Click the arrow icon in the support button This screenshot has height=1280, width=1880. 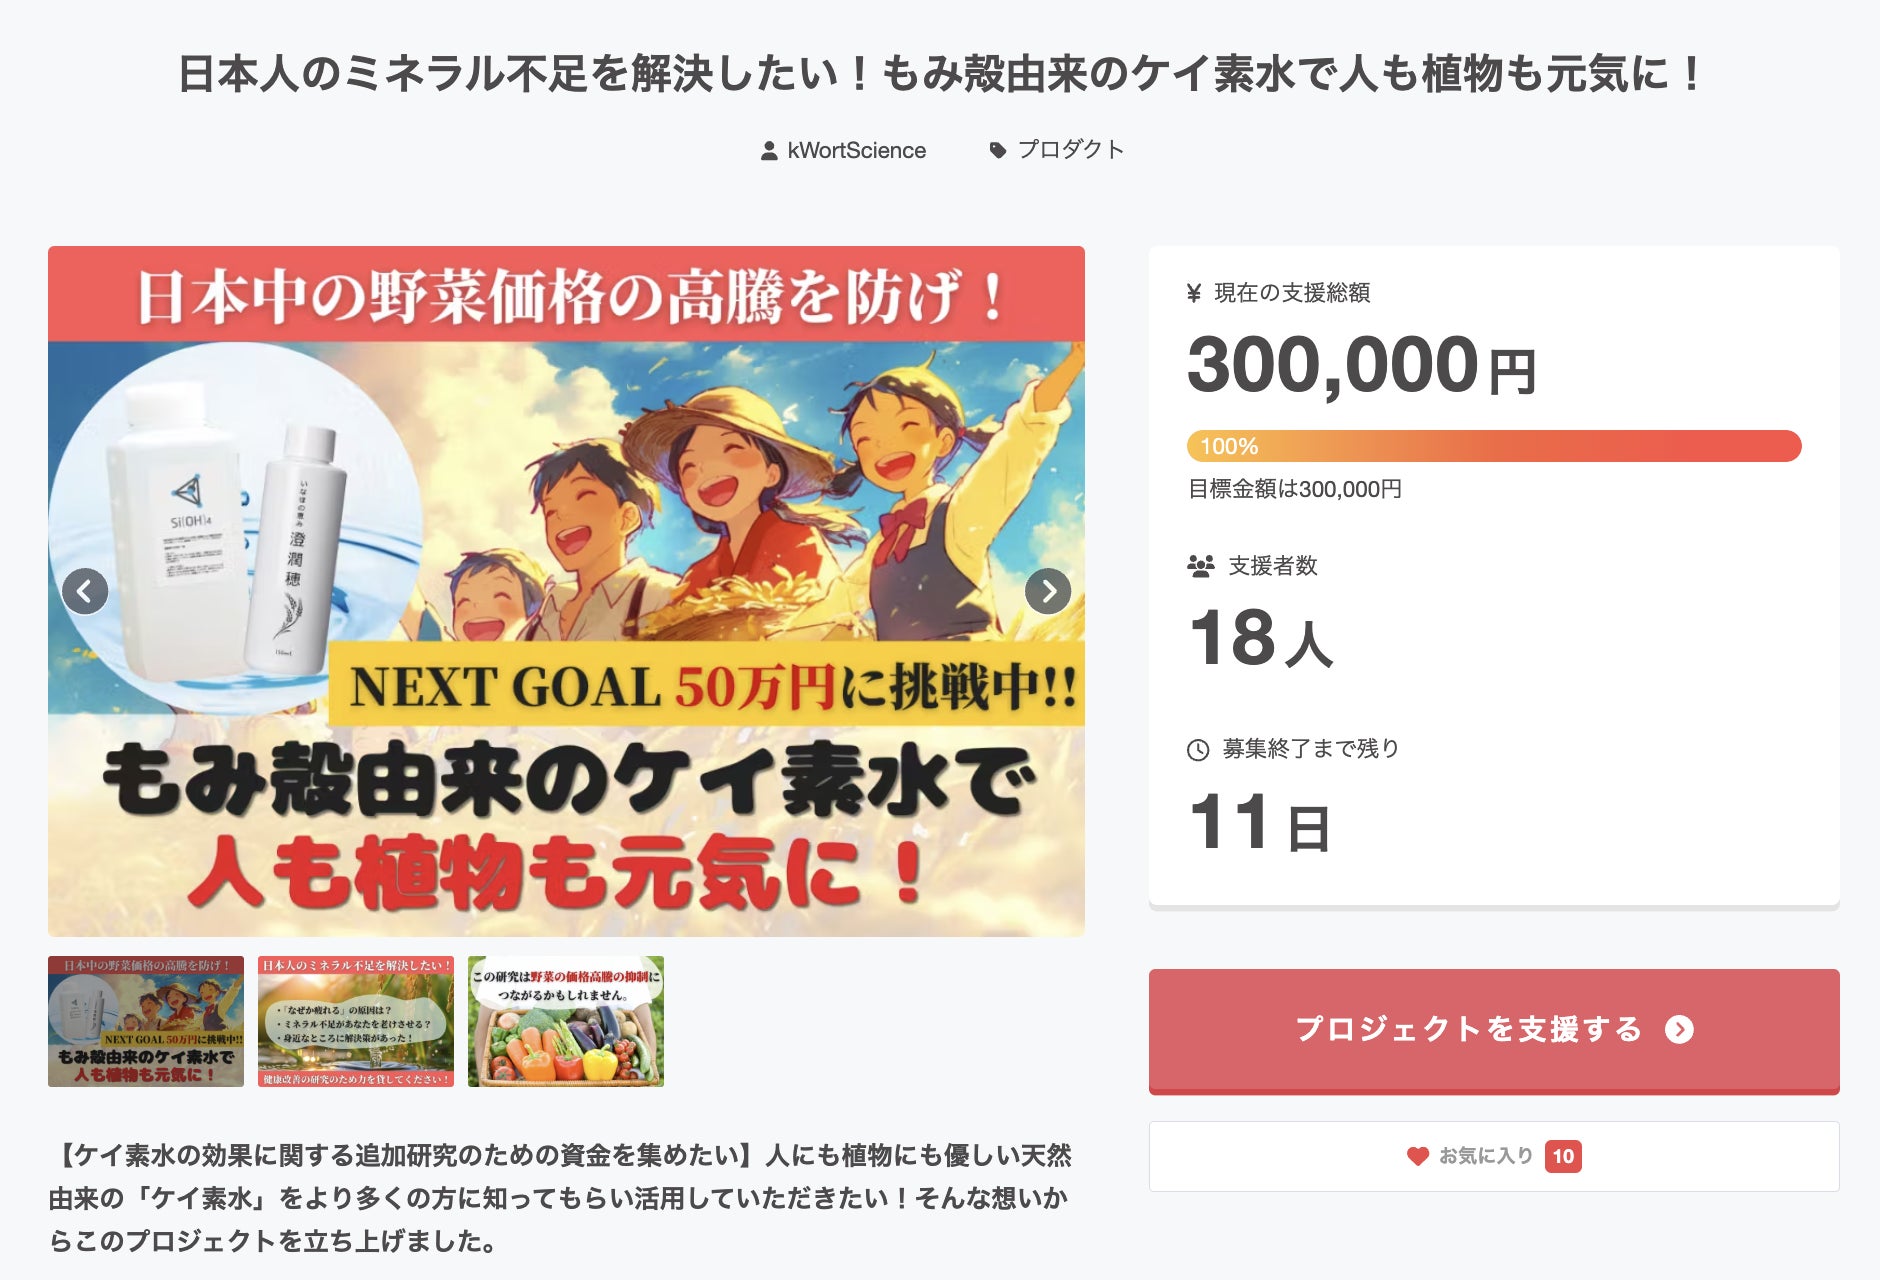point(1679,1030)
